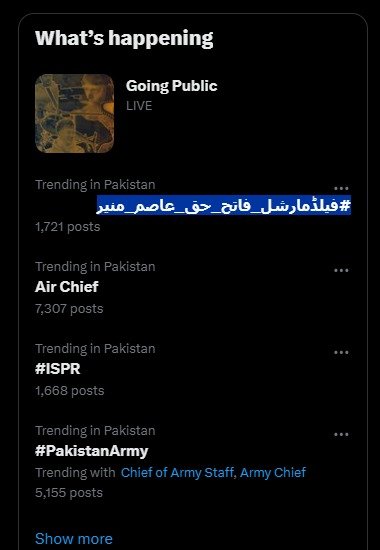Image resolution: width=380 pixels, height=550 pixels.
Task: Click the LIVE label under Going Public
Action: (x=139, y=106)
